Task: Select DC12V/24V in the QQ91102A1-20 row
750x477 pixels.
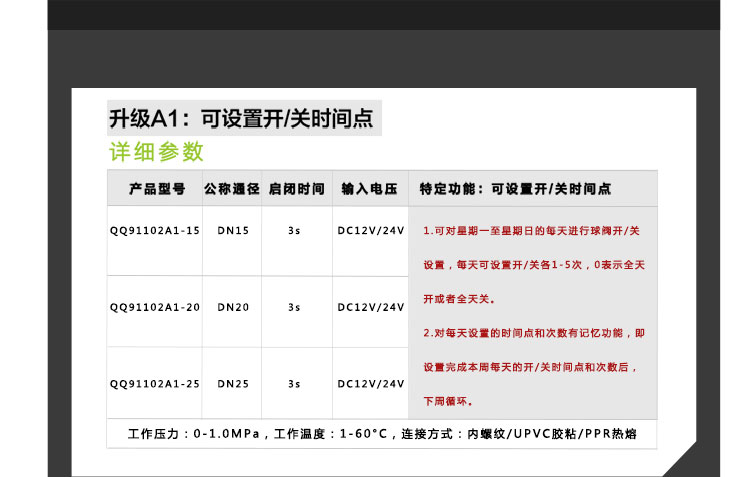Action: (370, 307)
